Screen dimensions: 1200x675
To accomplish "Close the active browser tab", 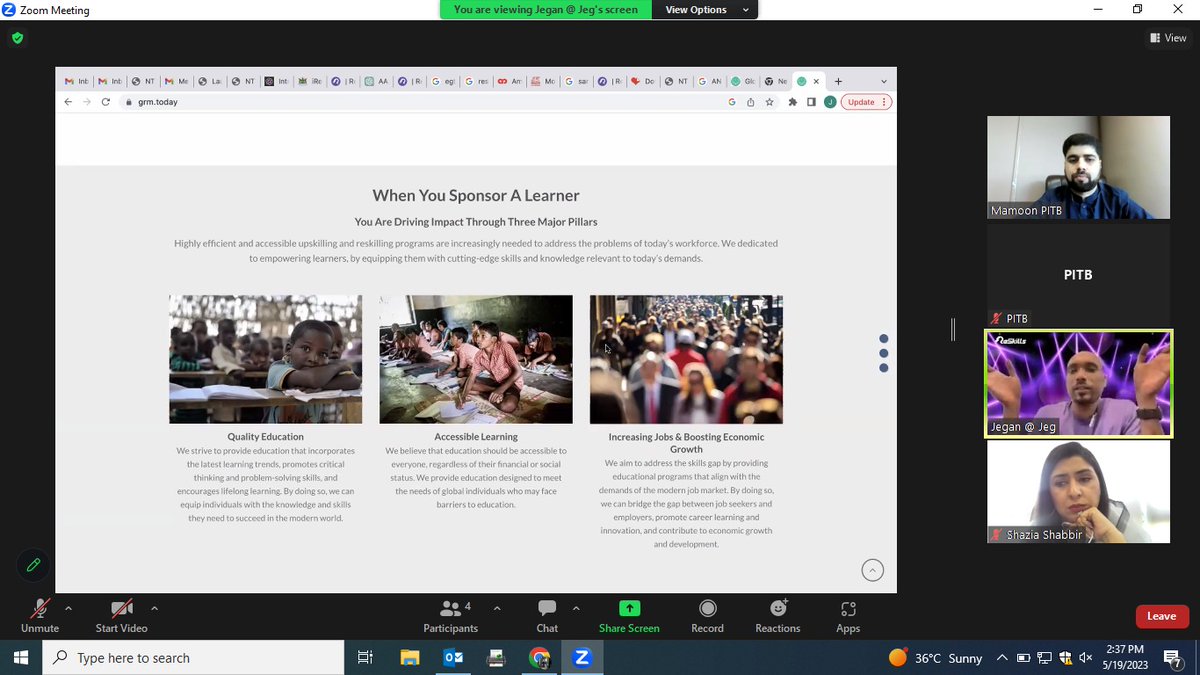I will pyautogui.click(x=816, y=81).
